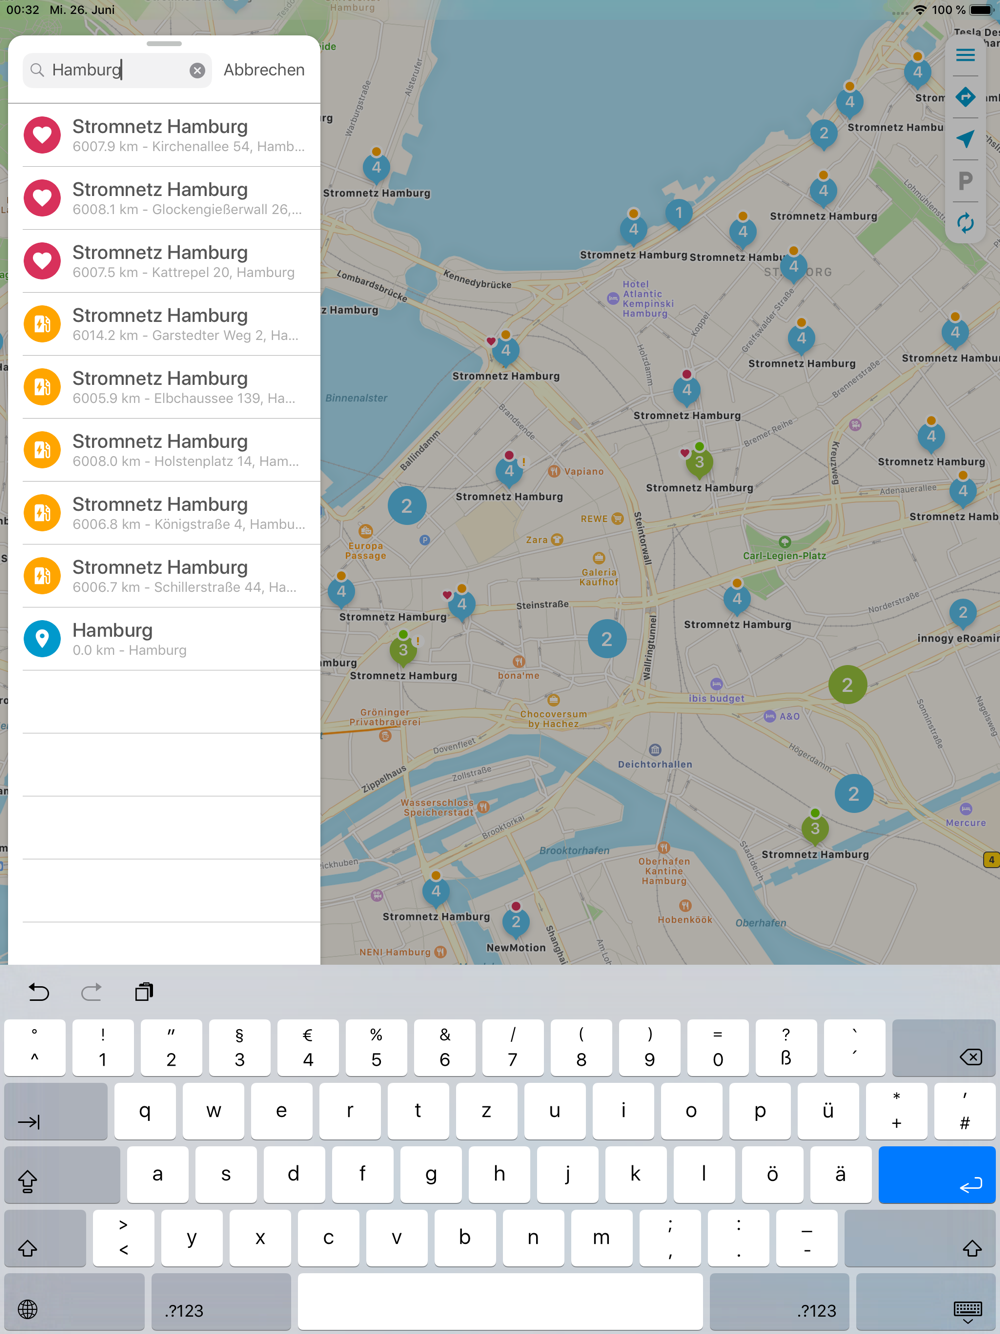Screen dimensions: 1000x1334
Task: Tap the orange charger icon for Schillerstraße 44
Action: click(x=42, y=576)
